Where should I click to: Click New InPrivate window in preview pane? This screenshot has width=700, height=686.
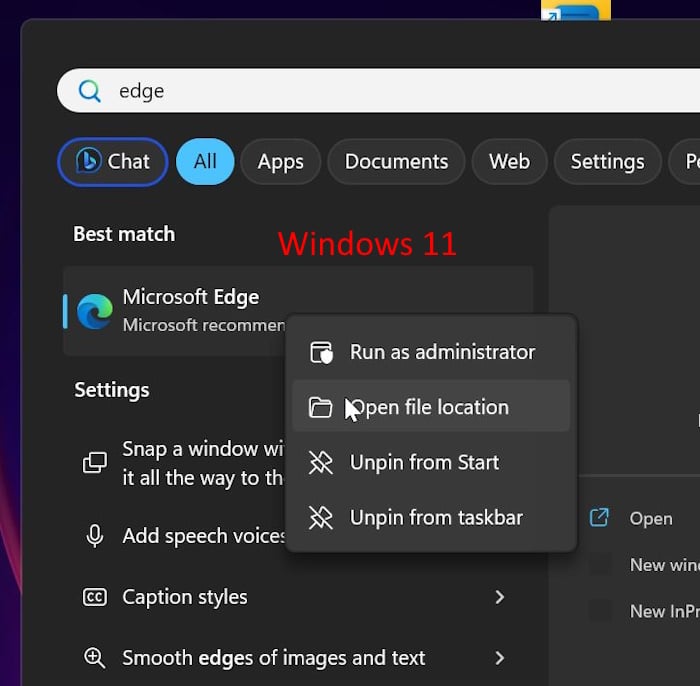coord(665,611)
